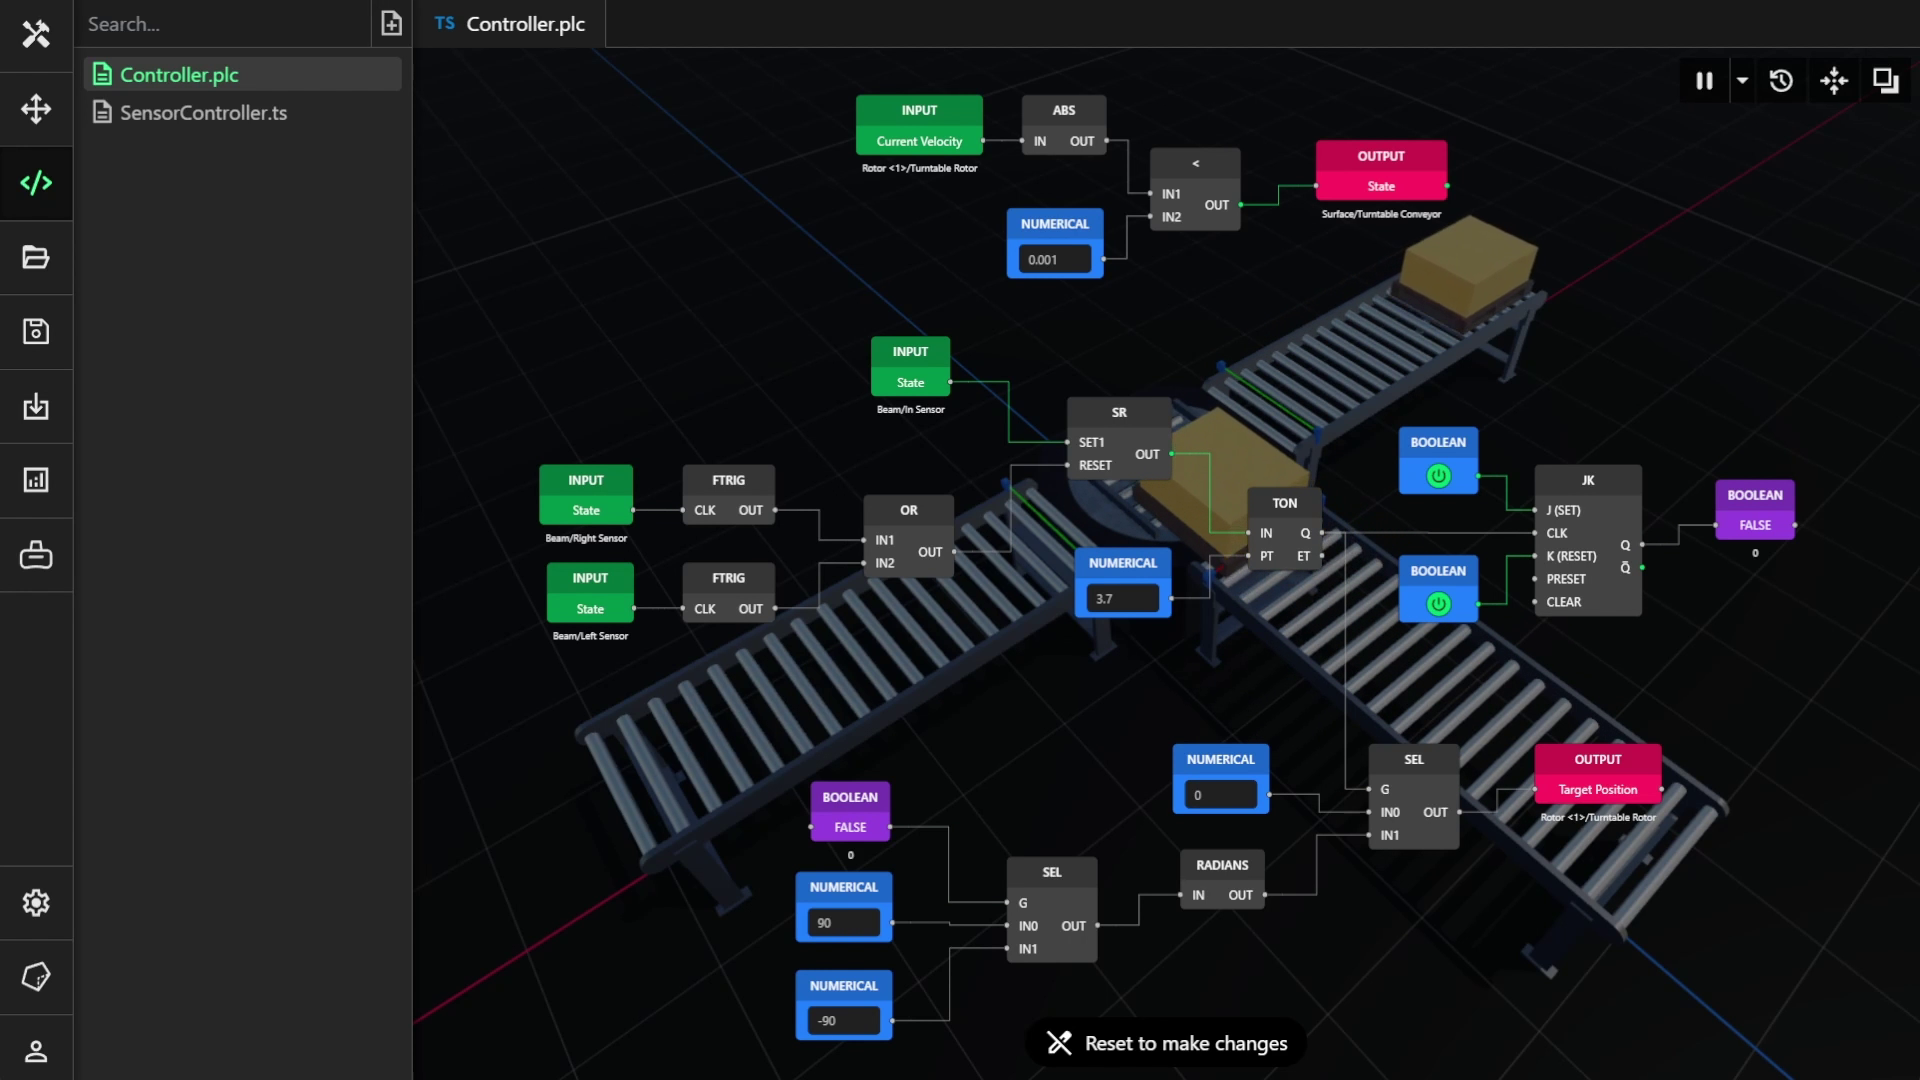Open the user account icon
This screenshot has width=1920, height=1080.
tap(36, 1051)
